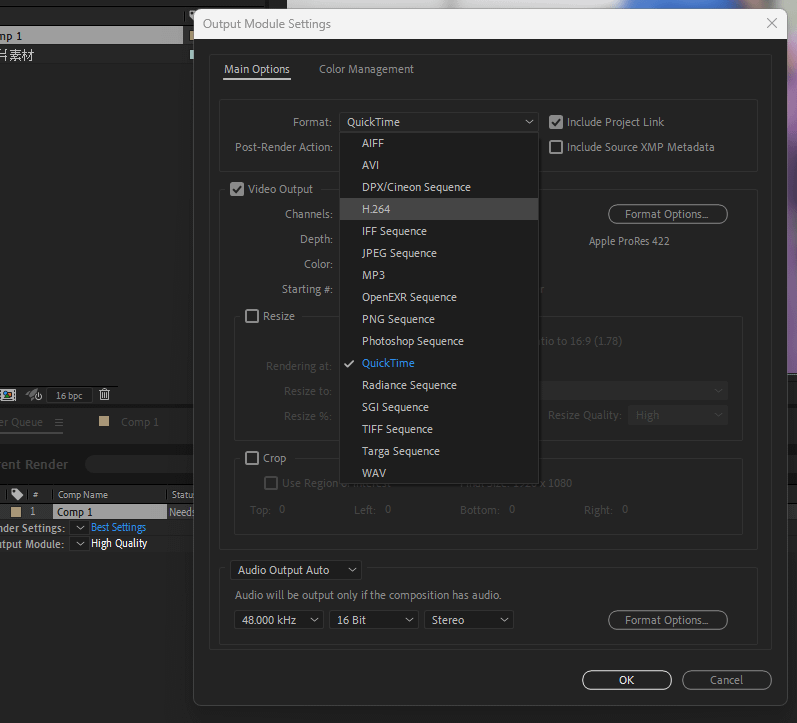Click the tan label swatch of render item 1
The height and width of the screenshot is (723, 797).
click(15, 512)
